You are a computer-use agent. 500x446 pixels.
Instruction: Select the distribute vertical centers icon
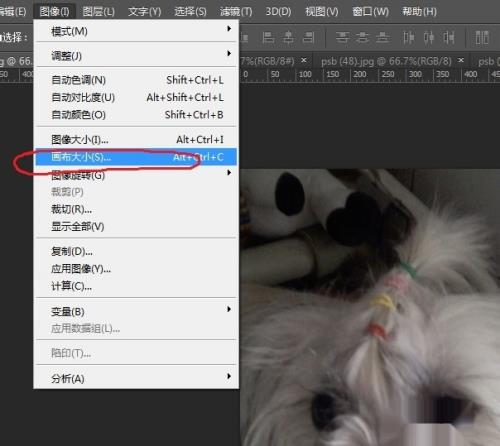tap(363, 38)
